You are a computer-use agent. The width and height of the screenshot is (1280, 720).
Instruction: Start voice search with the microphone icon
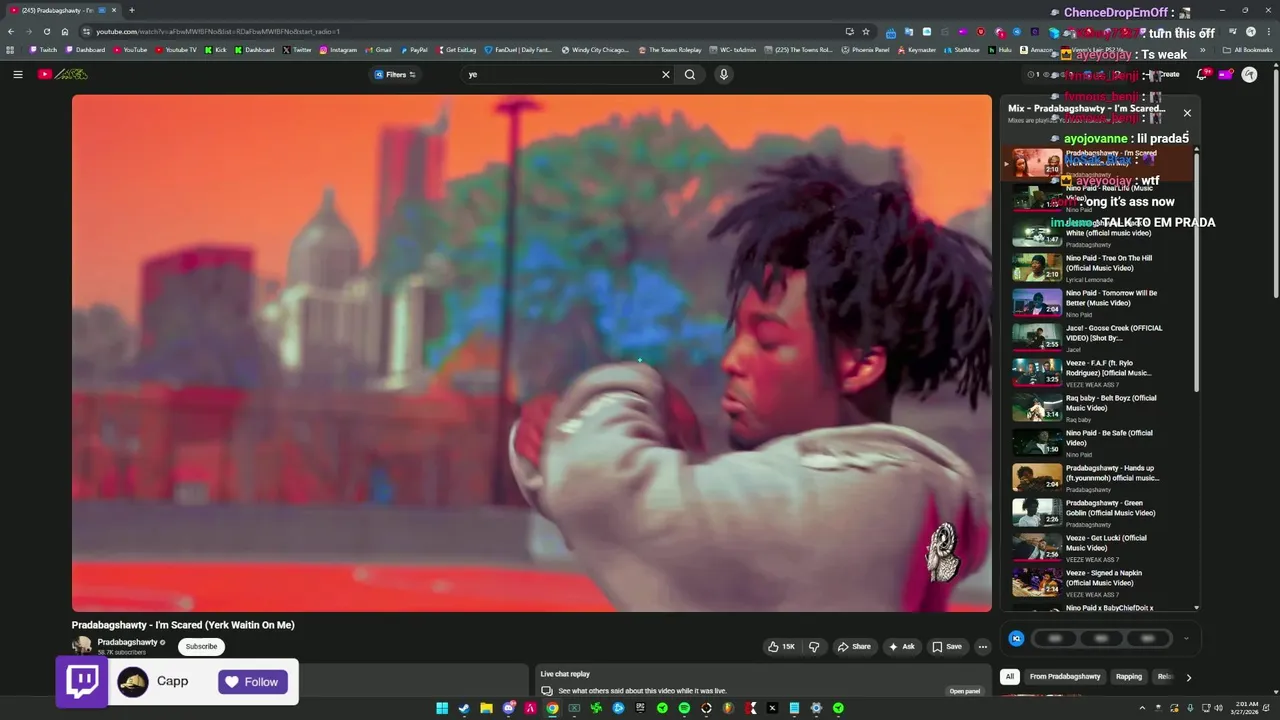point(723,74)
